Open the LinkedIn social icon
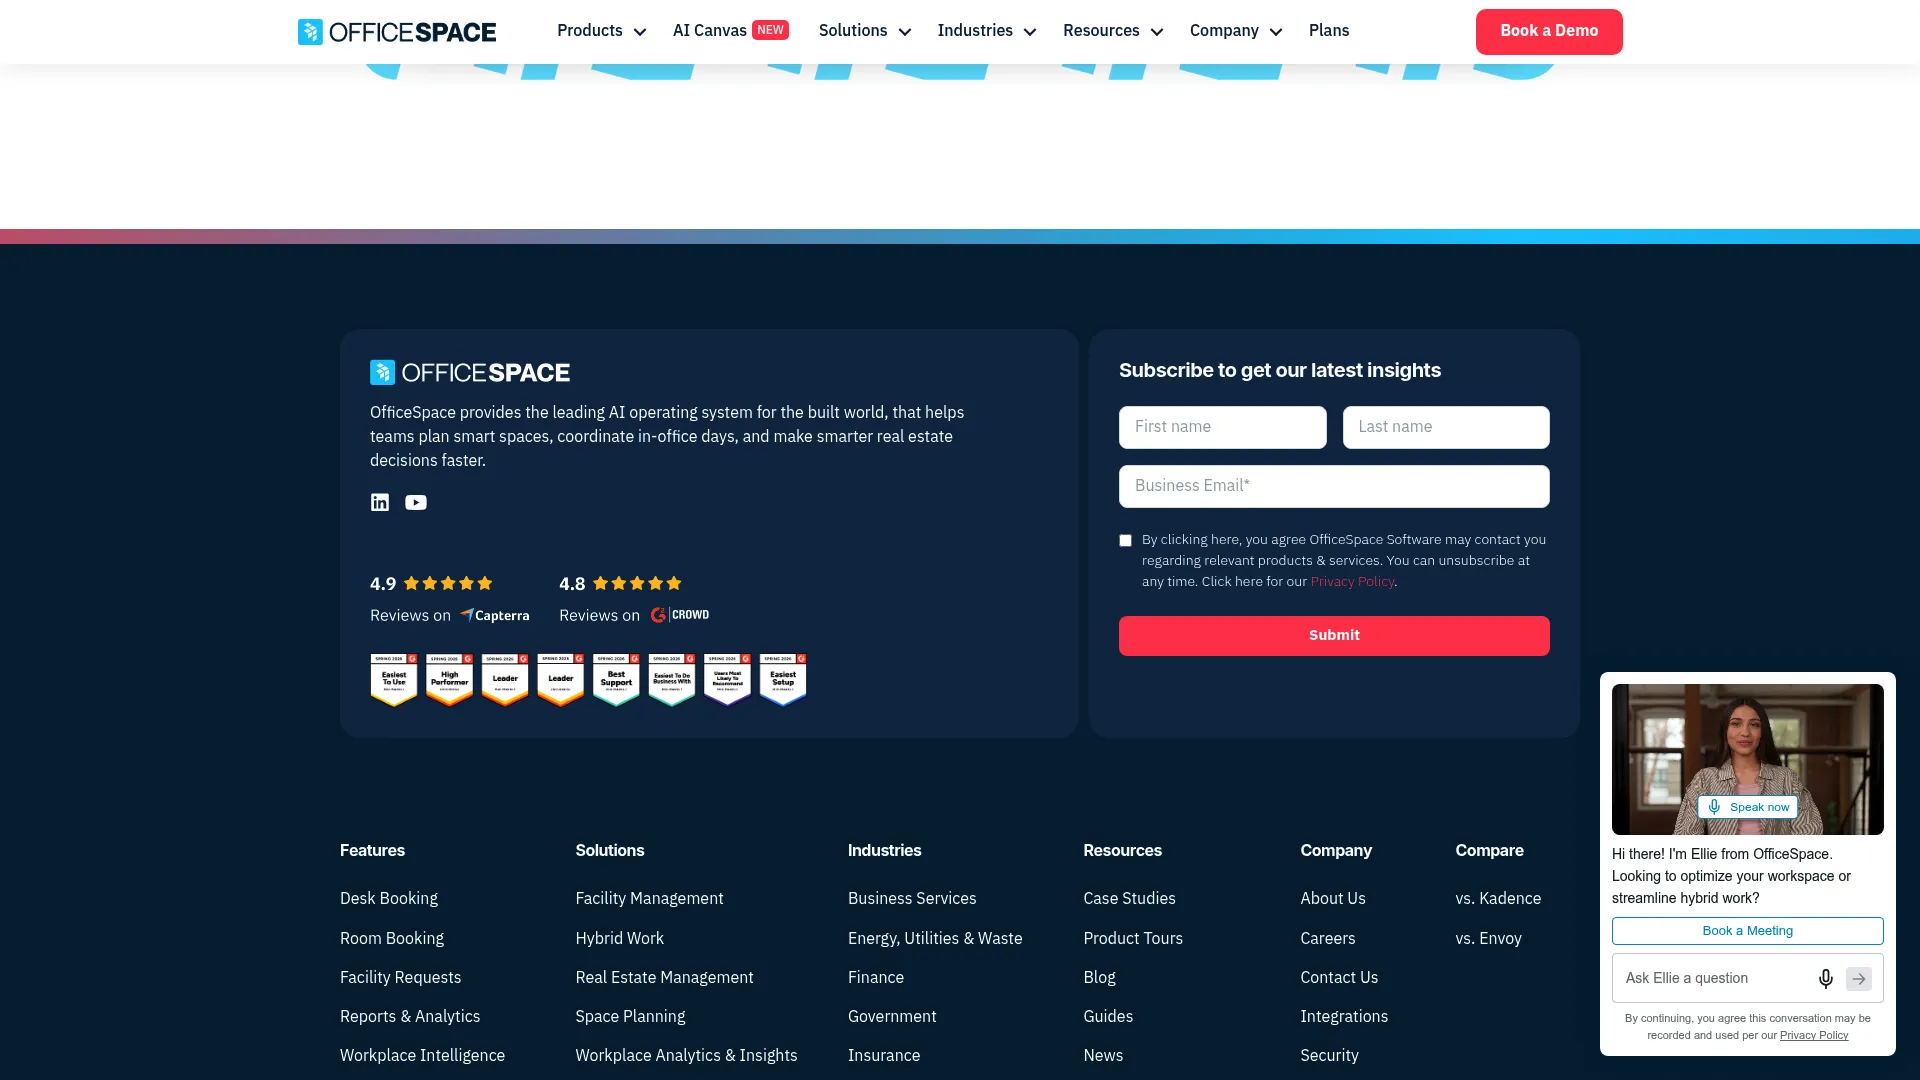The height and width of the screenshot is (1080, 1920). point(380,502)
